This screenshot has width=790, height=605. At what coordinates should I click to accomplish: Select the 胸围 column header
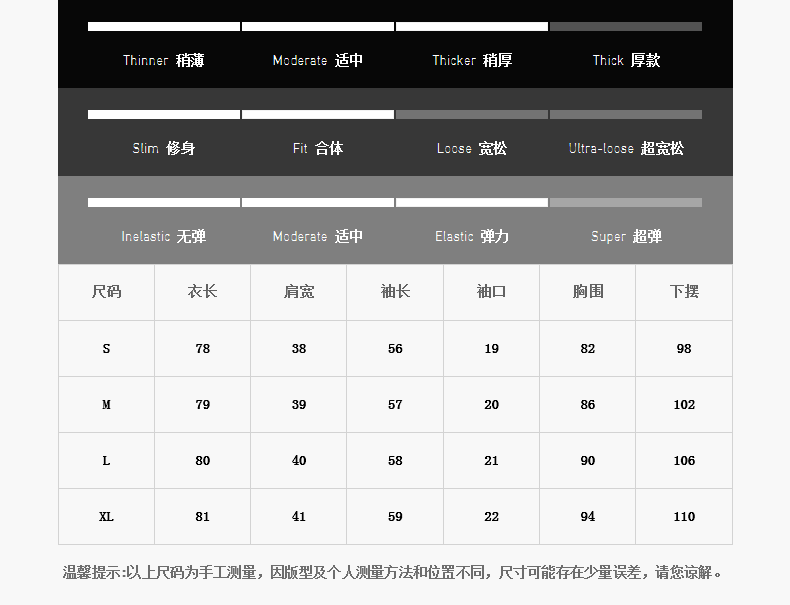588,292
